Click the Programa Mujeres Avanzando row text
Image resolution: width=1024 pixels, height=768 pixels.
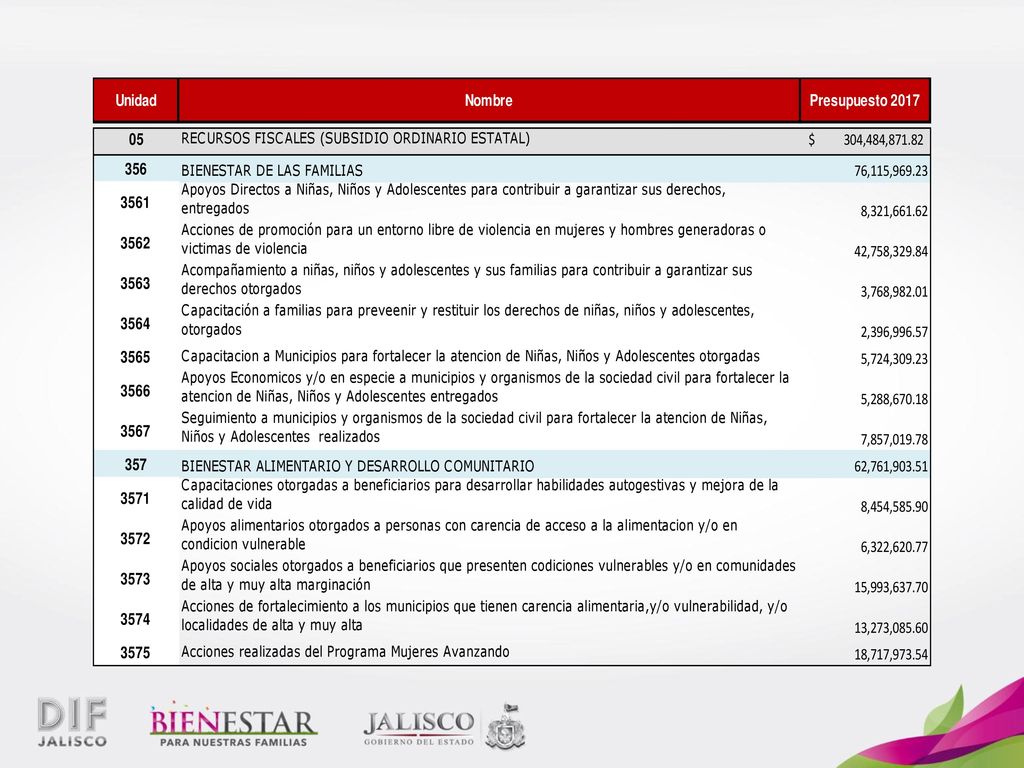coord(345,652)
